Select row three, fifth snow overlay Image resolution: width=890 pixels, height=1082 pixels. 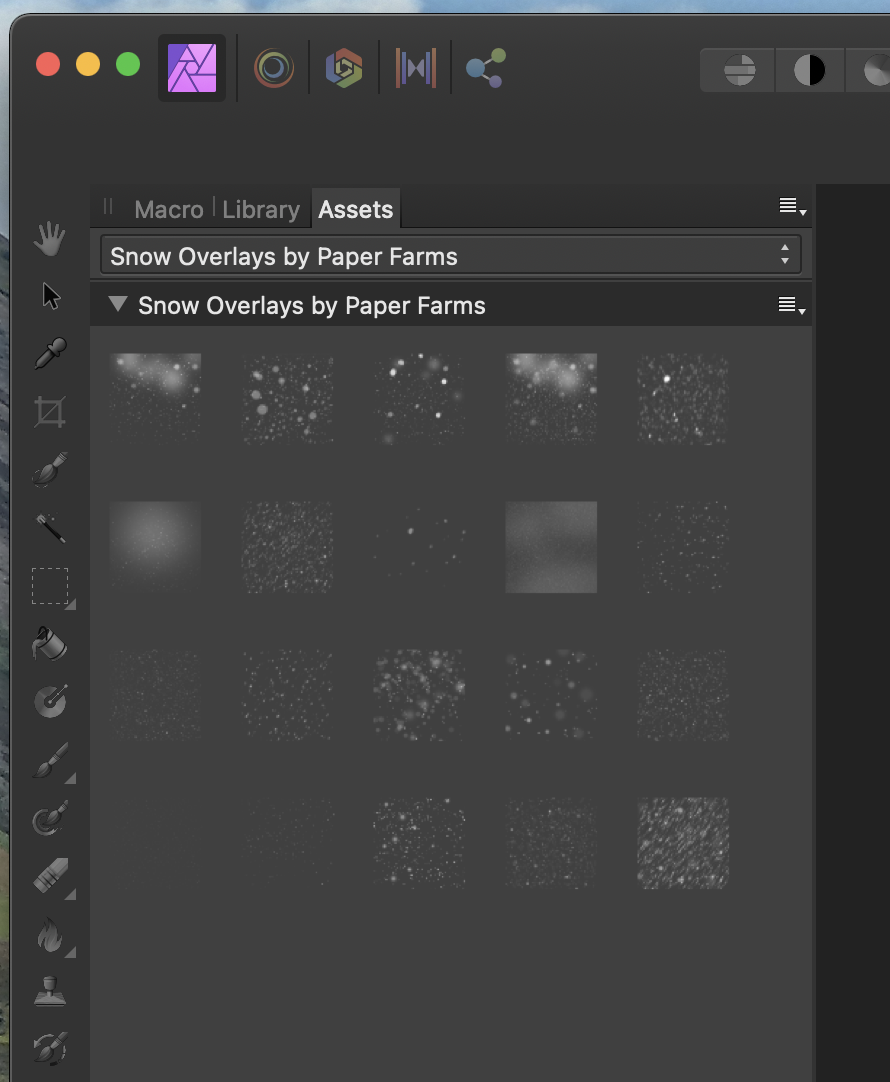tap(683, 695)
